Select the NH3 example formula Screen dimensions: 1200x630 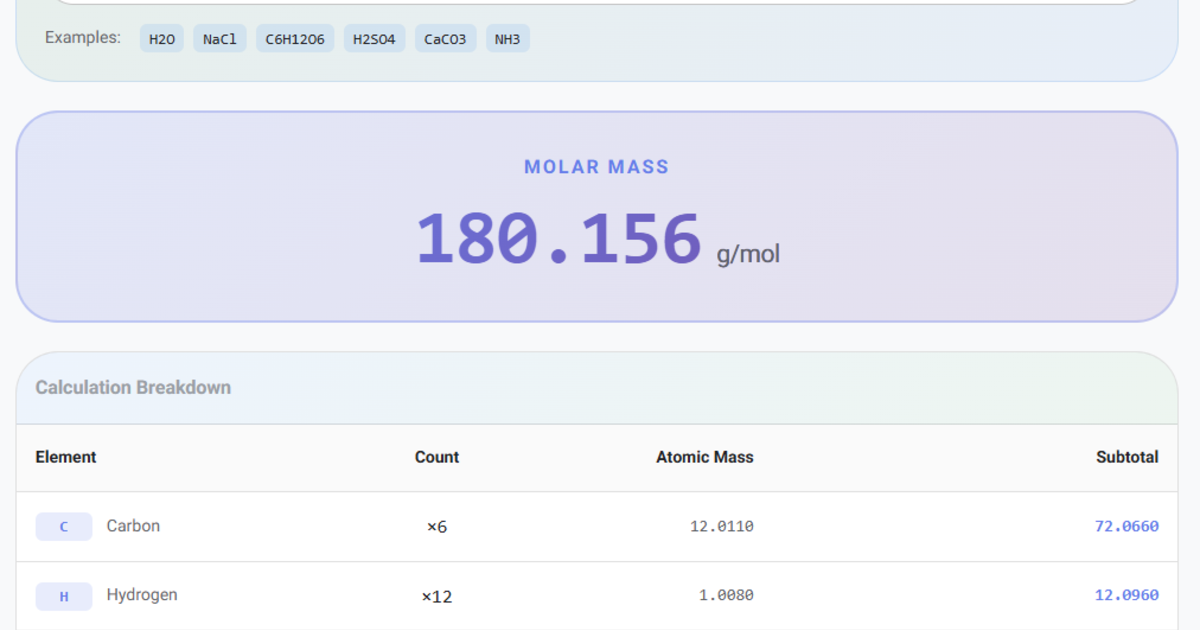click(508, 38)
